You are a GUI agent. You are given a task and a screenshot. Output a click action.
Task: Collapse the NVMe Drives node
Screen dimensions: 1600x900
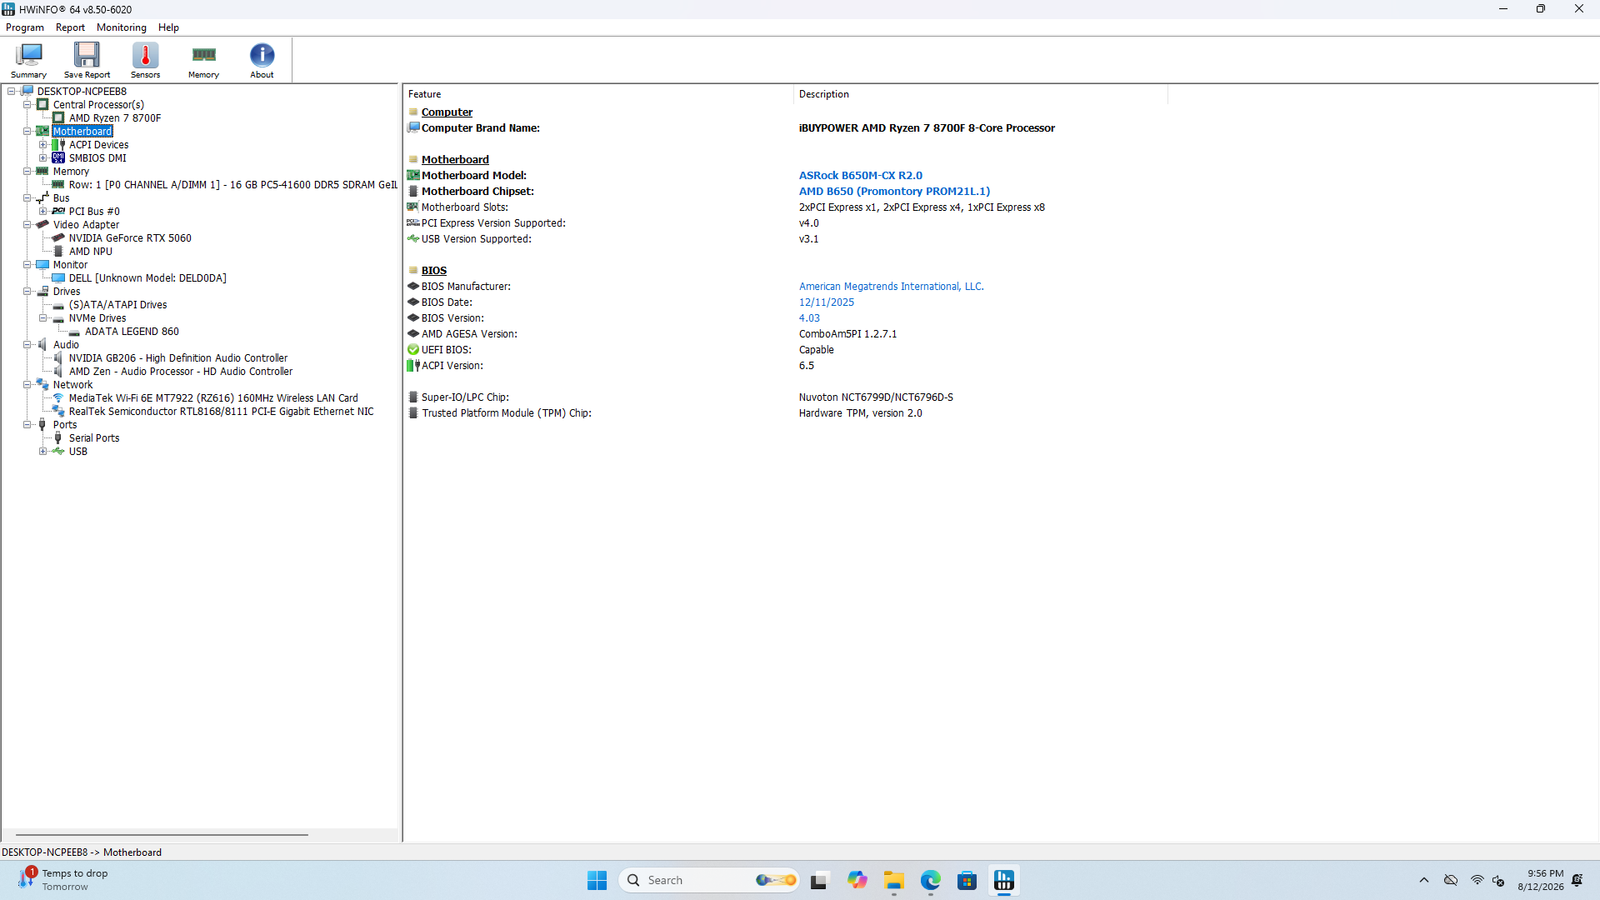tap(43, 318)
